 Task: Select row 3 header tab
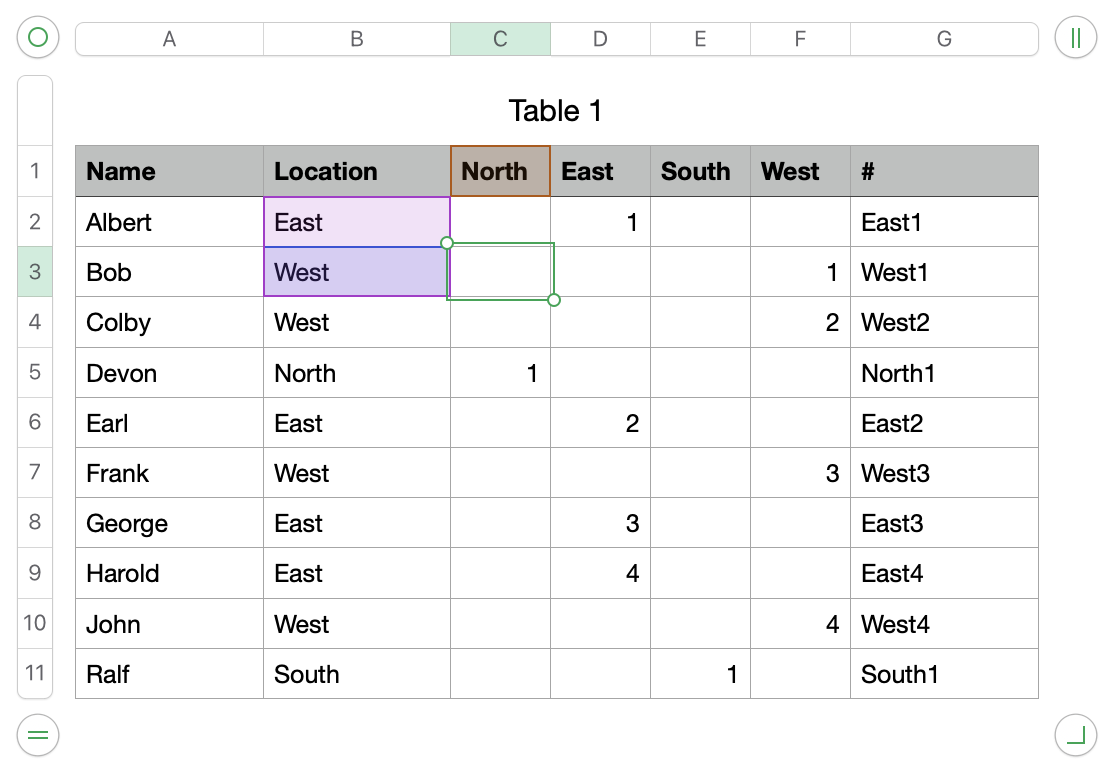click(35, 272)
